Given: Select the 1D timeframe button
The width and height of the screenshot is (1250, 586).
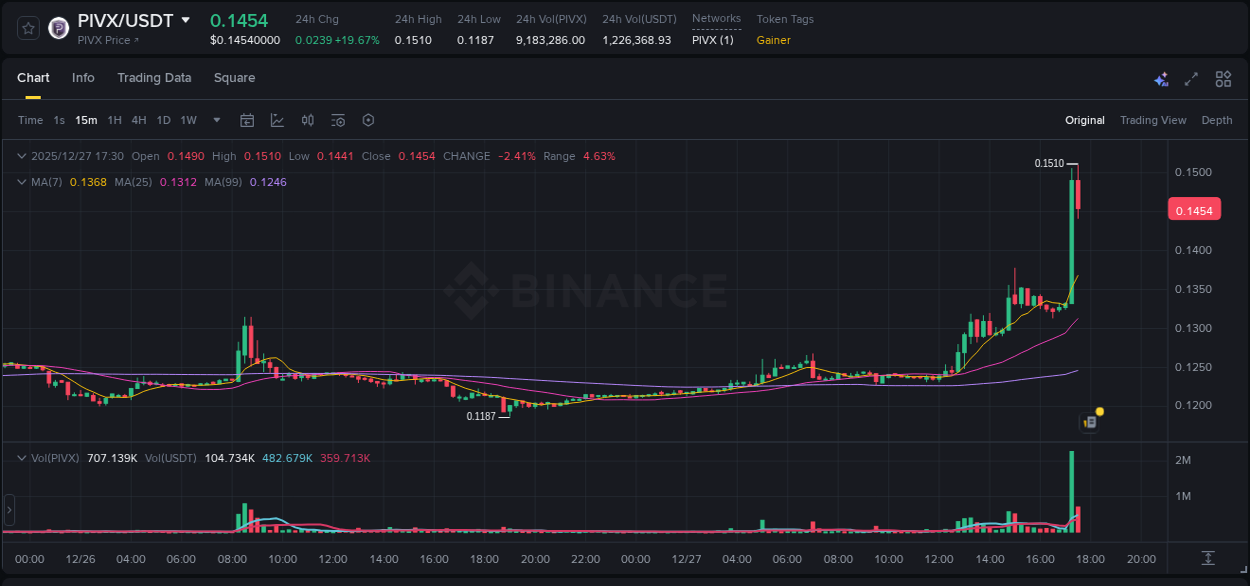Looking at the screenshot, I should coord(163,120).
